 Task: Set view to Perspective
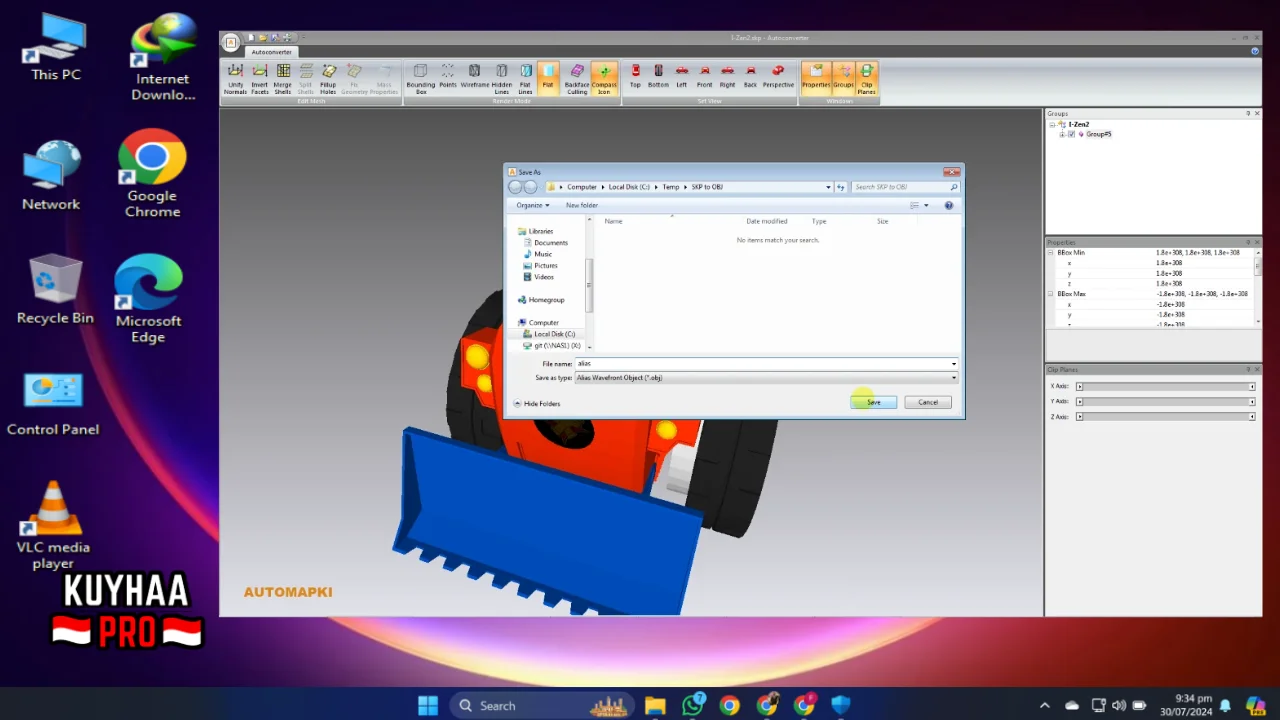778,76
